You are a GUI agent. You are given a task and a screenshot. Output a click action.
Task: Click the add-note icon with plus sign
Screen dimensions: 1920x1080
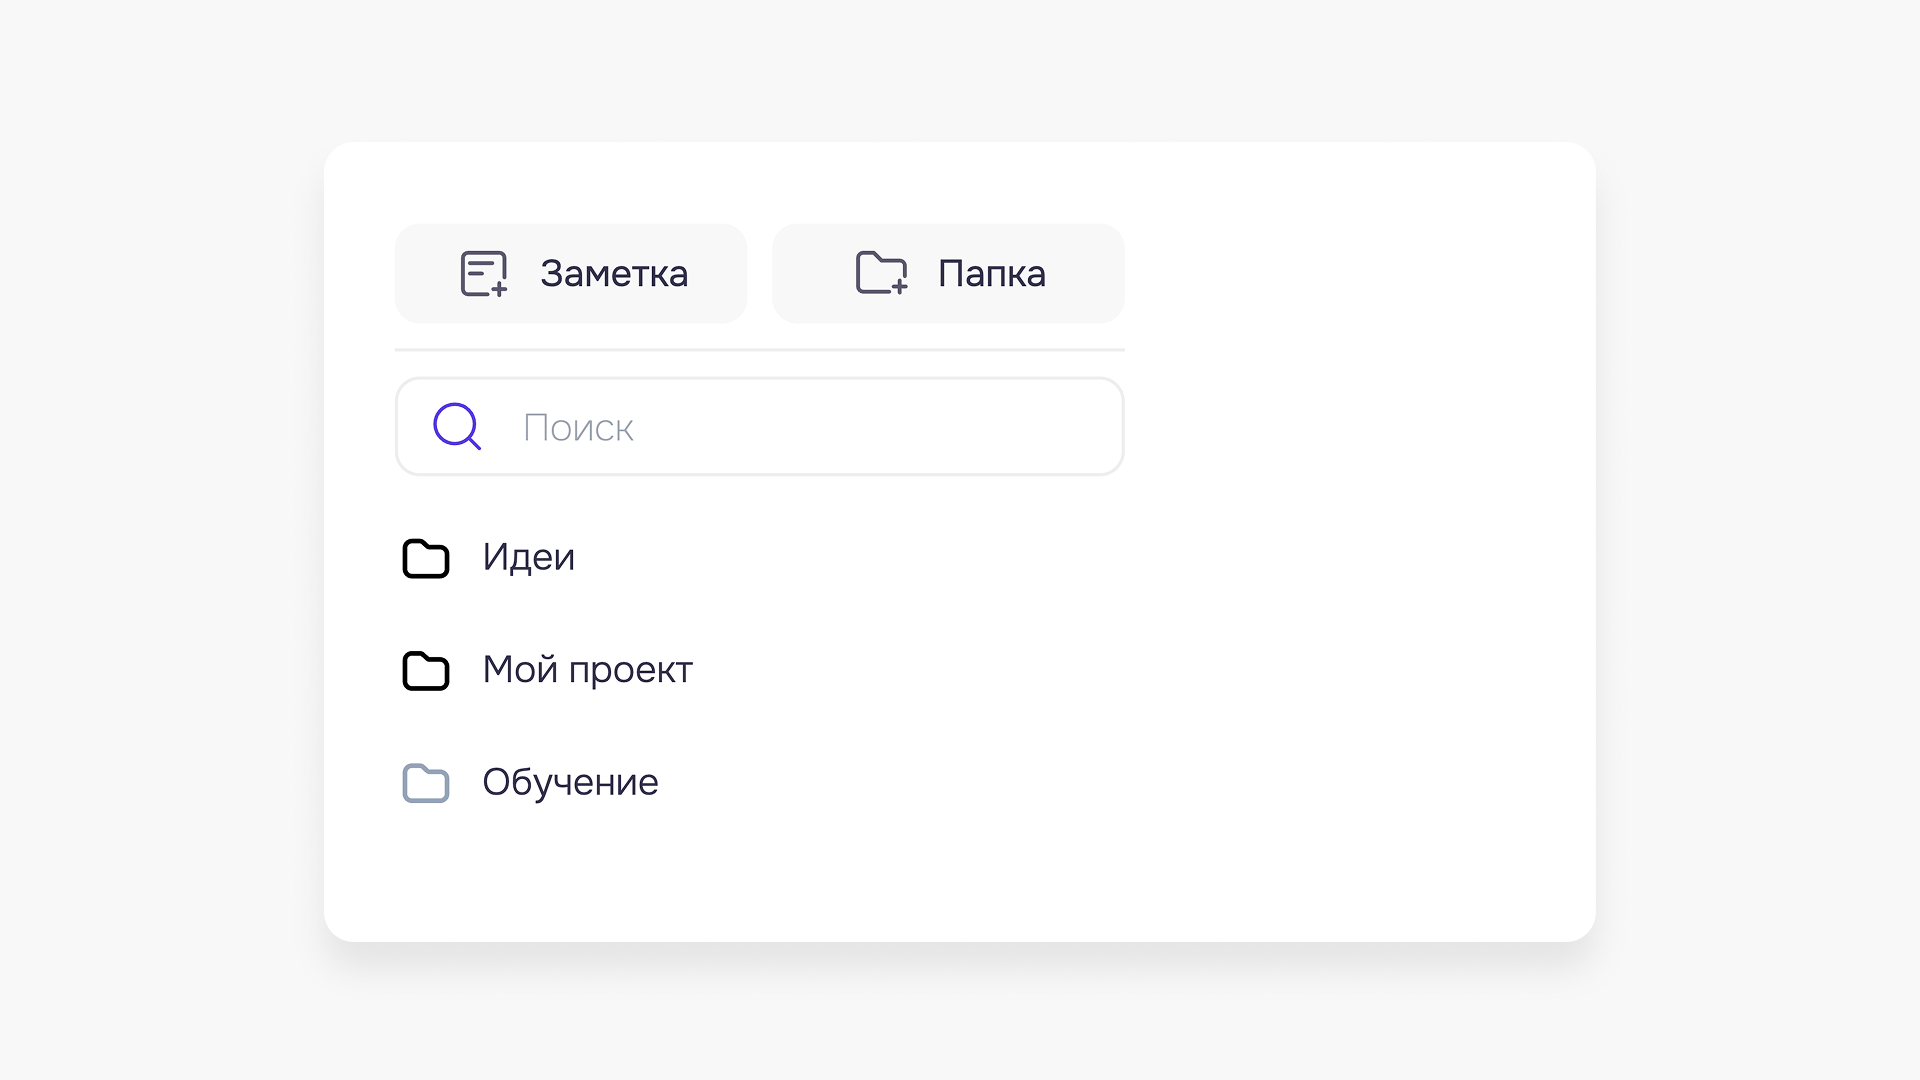tap(484, 273)
